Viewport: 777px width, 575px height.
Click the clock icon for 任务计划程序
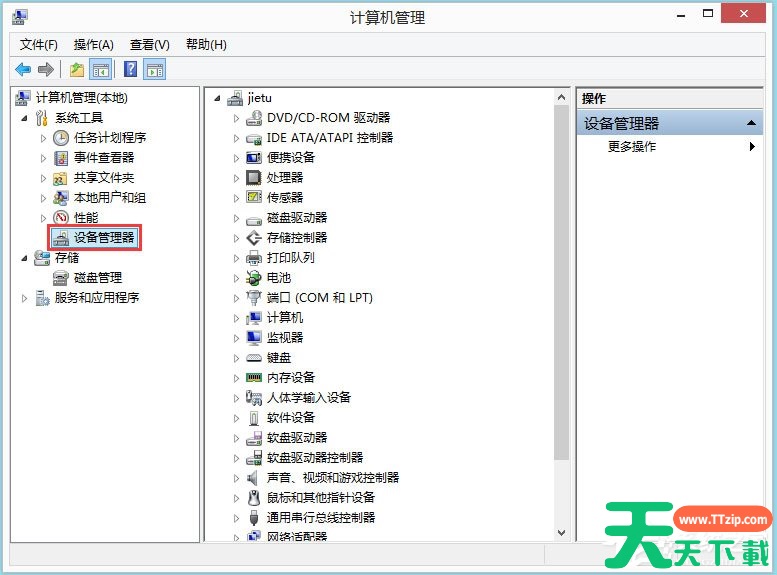61,137
